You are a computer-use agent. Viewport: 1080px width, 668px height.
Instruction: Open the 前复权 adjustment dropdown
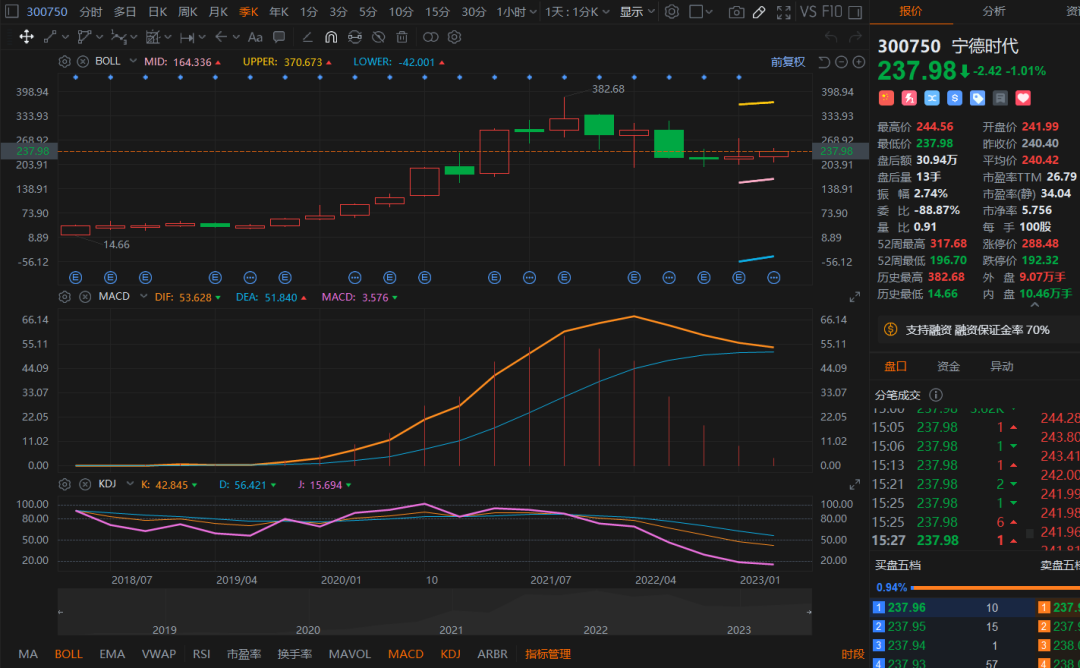[787, 62]
